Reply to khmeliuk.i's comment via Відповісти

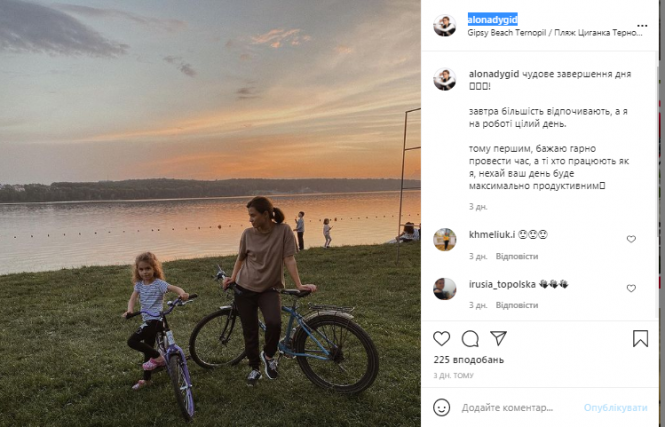tap(517, 256)
